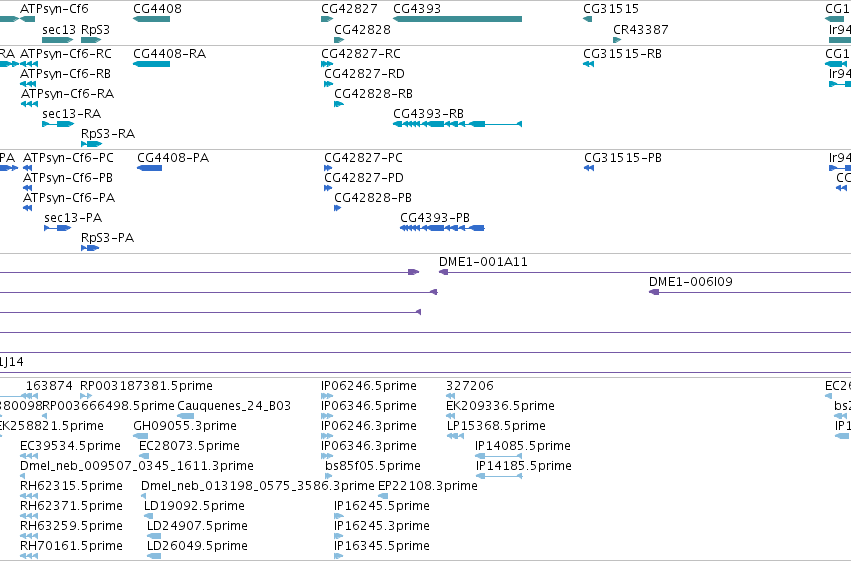This screenshot has width=851, height=561.
Task: Select transcript ATPsyn-Cf6-RC label
Action: point(66,54)
